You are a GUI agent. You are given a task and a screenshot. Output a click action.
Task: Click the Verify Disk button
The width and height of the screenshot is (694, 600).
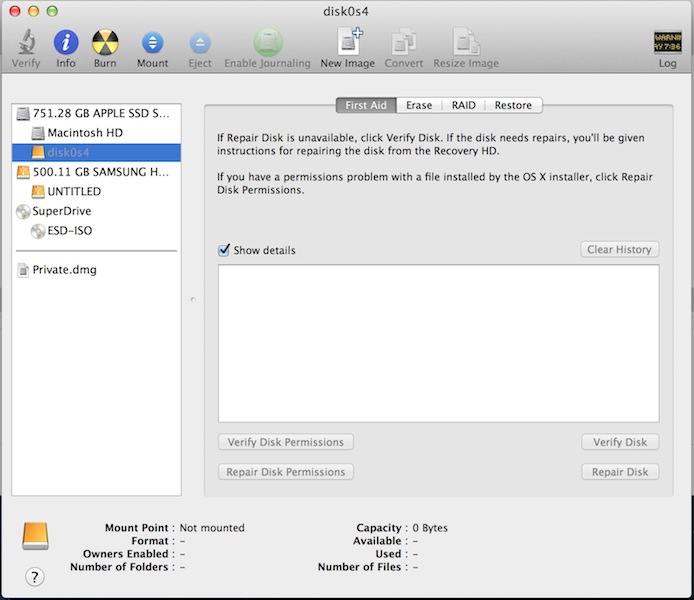pyautogui.click(x=620, y=442)
